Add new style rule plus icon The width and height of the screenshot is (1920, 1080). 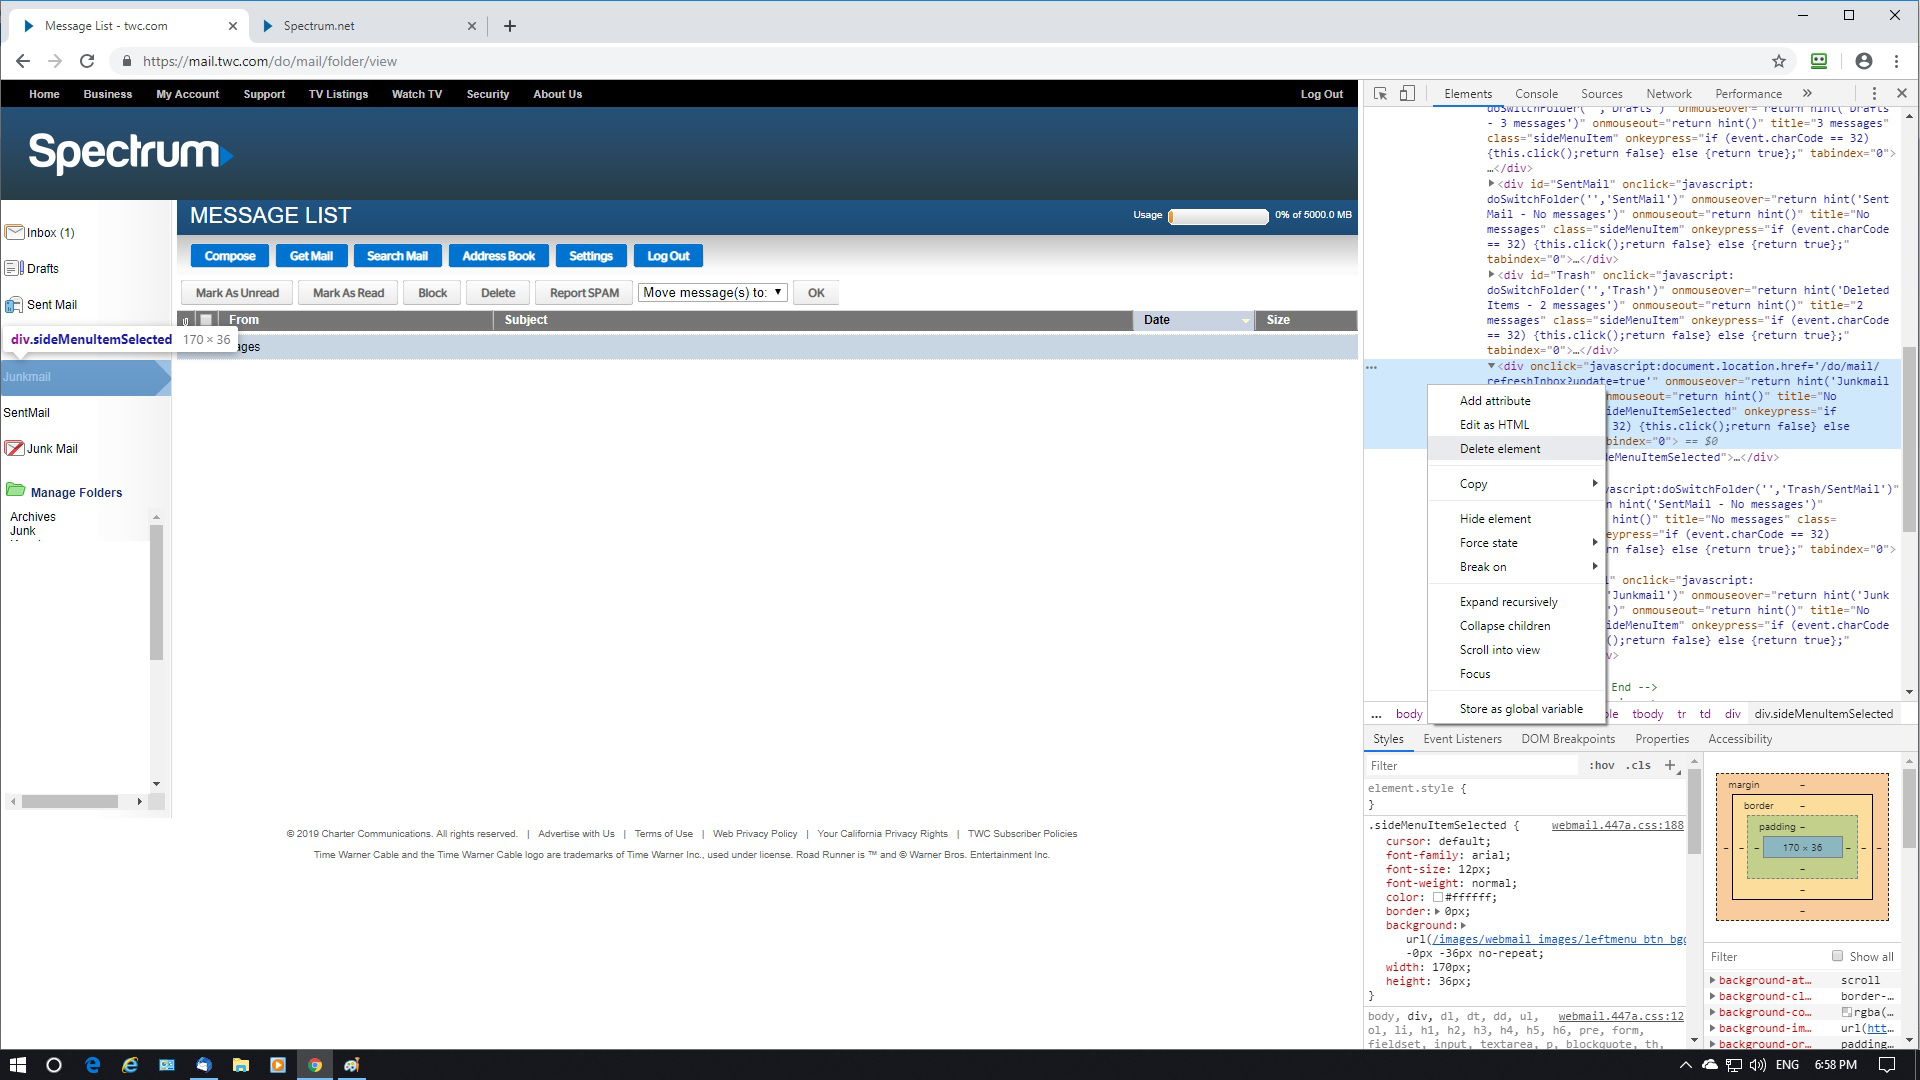click(x=1670, y=765)
